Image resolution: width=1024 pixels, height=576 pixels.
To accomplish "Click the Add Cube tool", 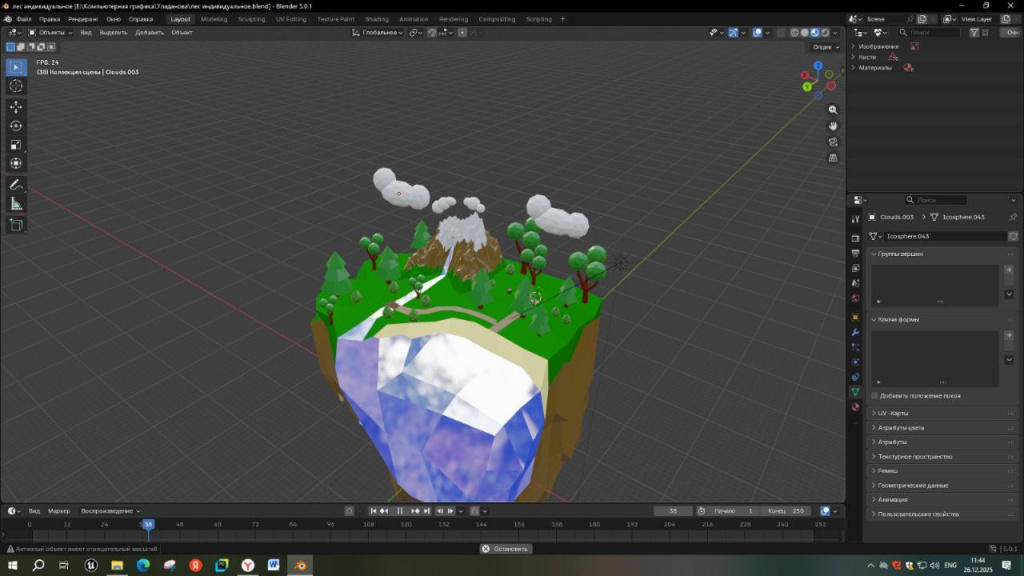I will click(16, 225).
